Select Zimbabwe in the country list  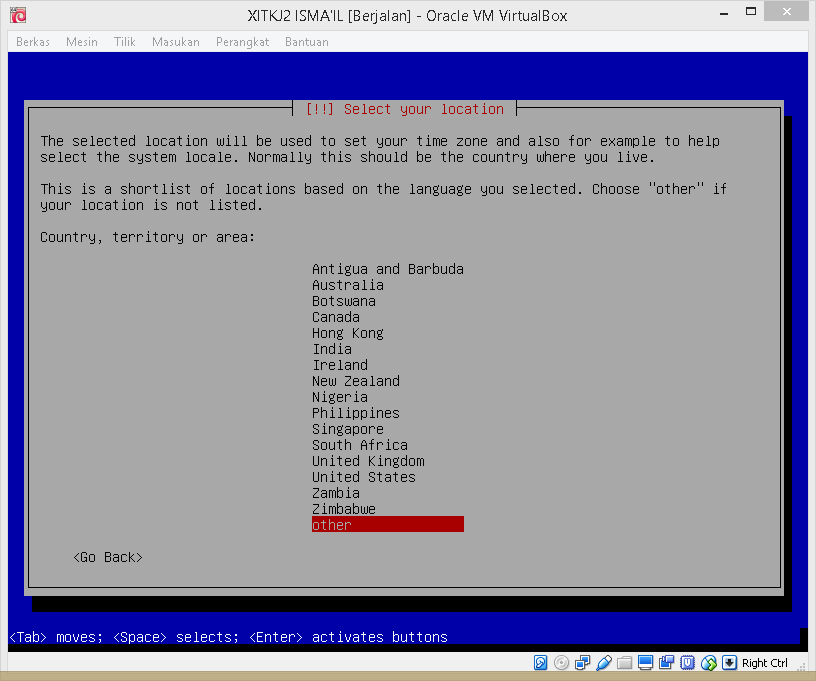coord(388,509)
